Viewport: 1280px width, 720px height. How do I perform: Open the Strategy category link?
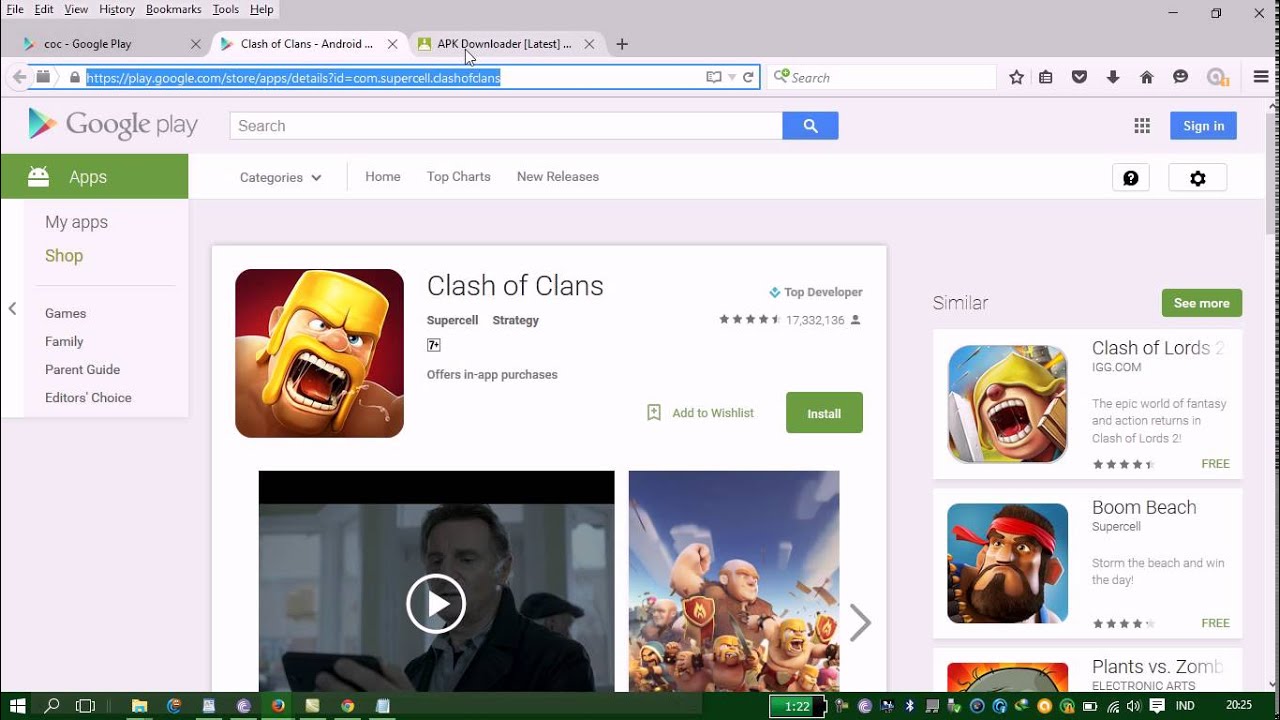point(516,320)
